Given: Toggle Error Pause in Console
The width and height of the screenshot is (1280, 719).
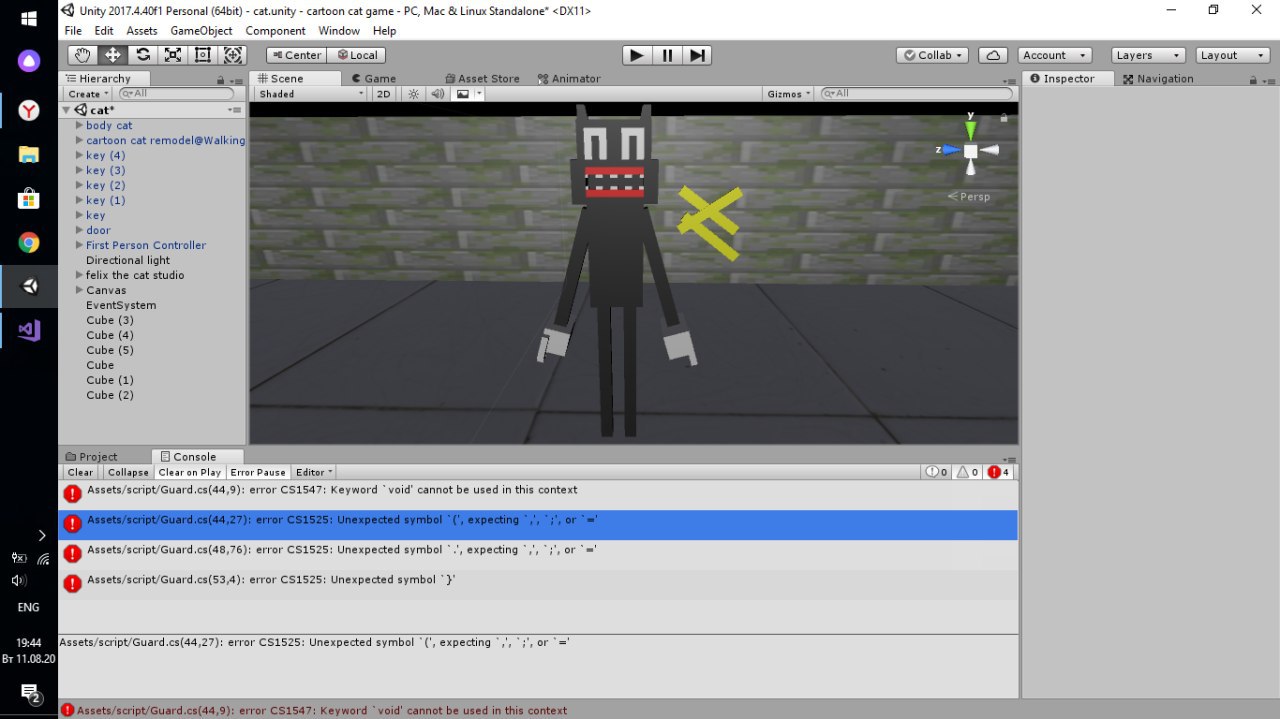Looking at the screenshot, I should tap(258, 472).
